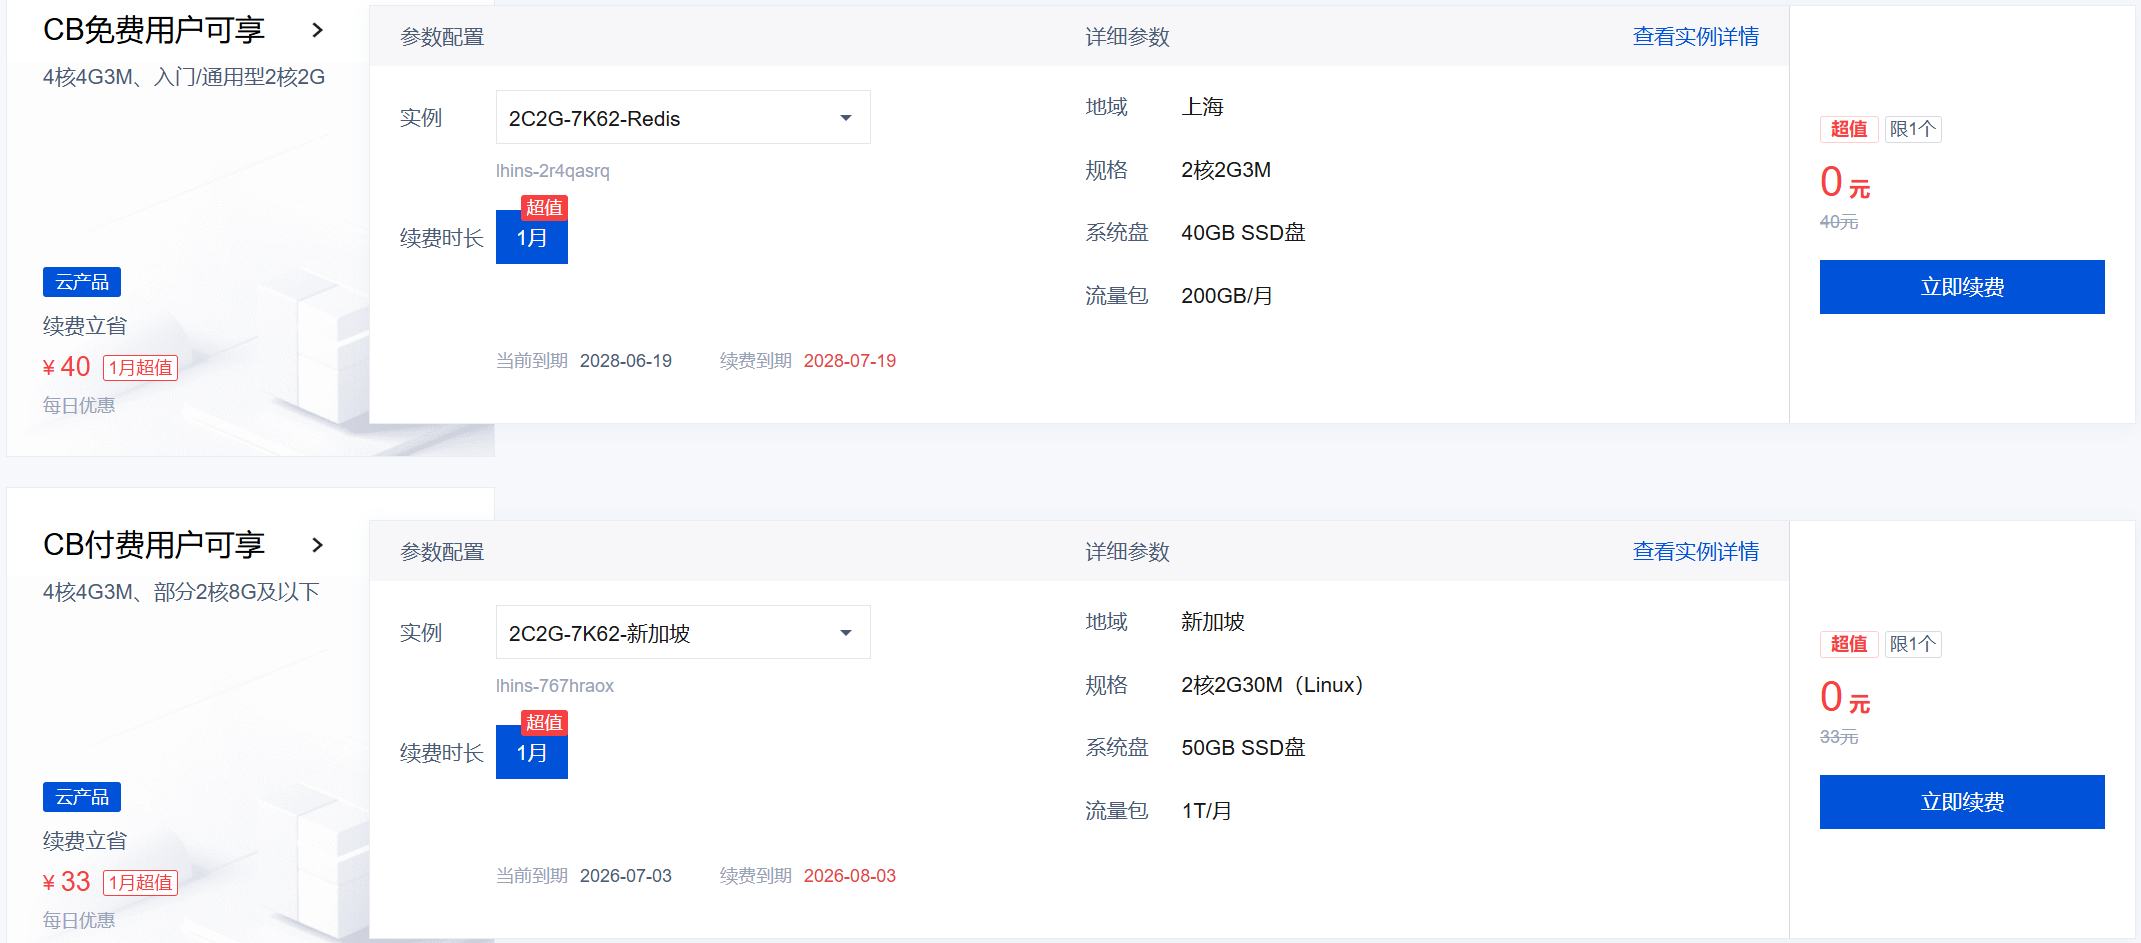2141x943 pixels.
Task: Click the 限1个 tag above the 33元 price
Action: pos(1913,644)
